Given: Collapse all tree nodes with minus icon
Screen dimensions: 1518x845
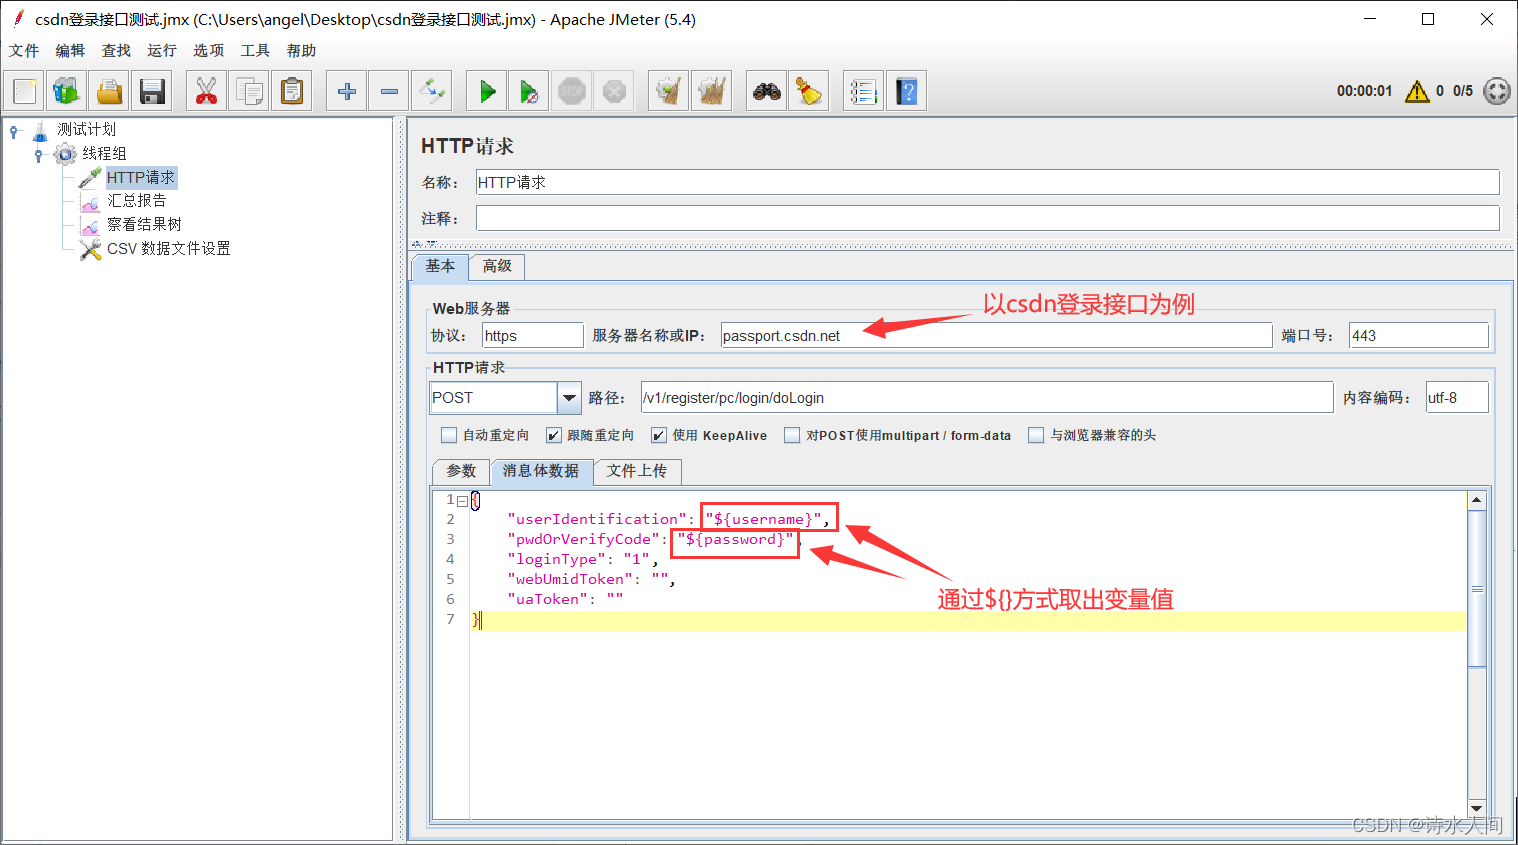Looking at the screenshot, I should (389, 91).
